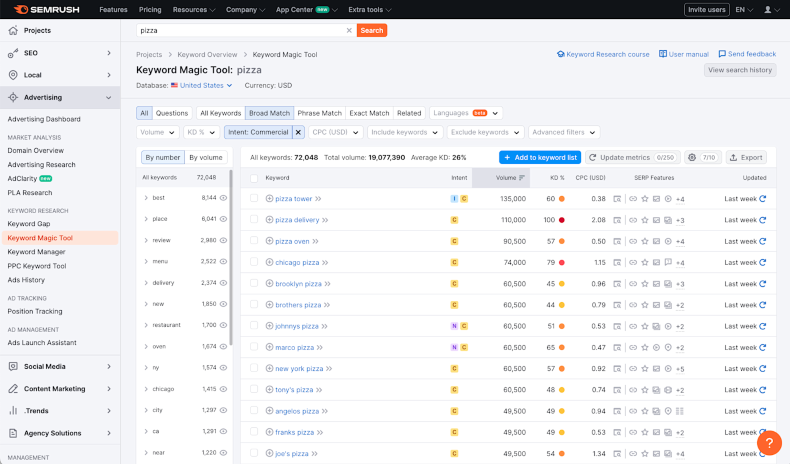Open the Volume filter dropdown
Image resolution: width=790 pixels, height=464 pixels.
pyautogui.click(x=158, y=132)
